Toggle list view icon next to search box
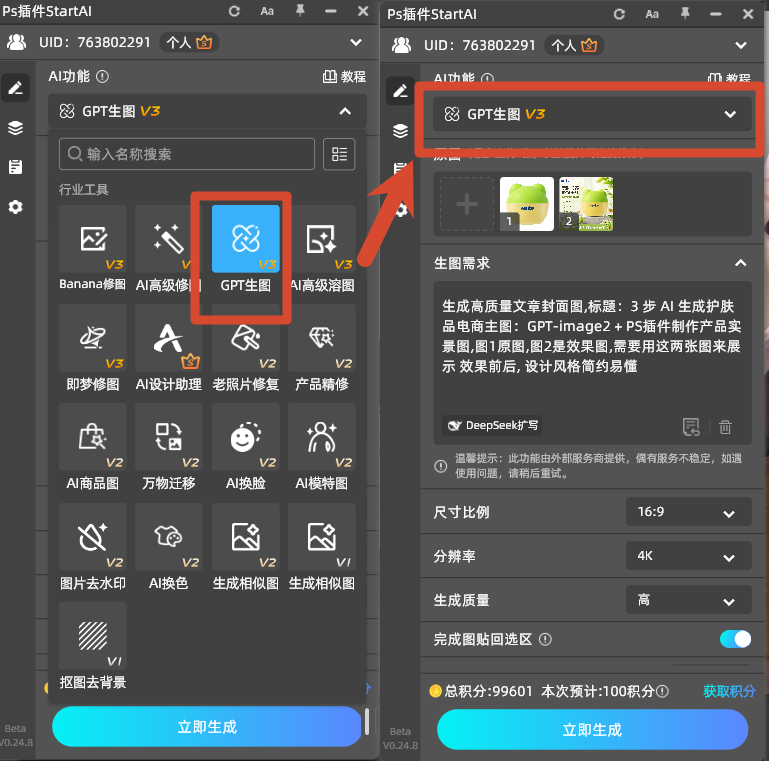 coord(339,154)
